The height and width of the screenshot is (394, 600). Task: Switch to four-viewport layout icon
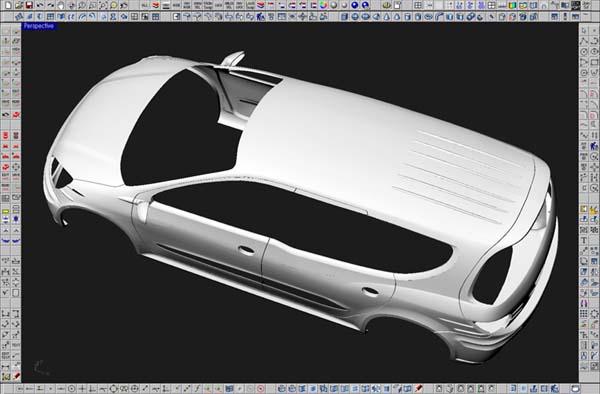(418, 5)
